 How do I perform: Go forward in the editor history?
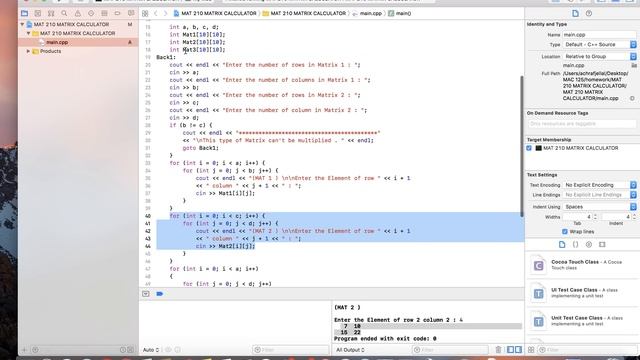click(x=165, y=13)
